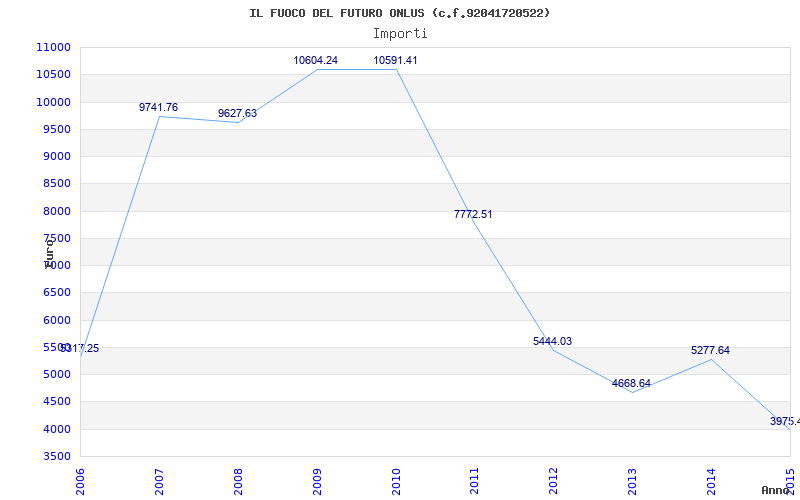Click the 6500 y-axis tick label
This screenshot has height=500, width=800.
pyautogui.click(x=56, y=293)
